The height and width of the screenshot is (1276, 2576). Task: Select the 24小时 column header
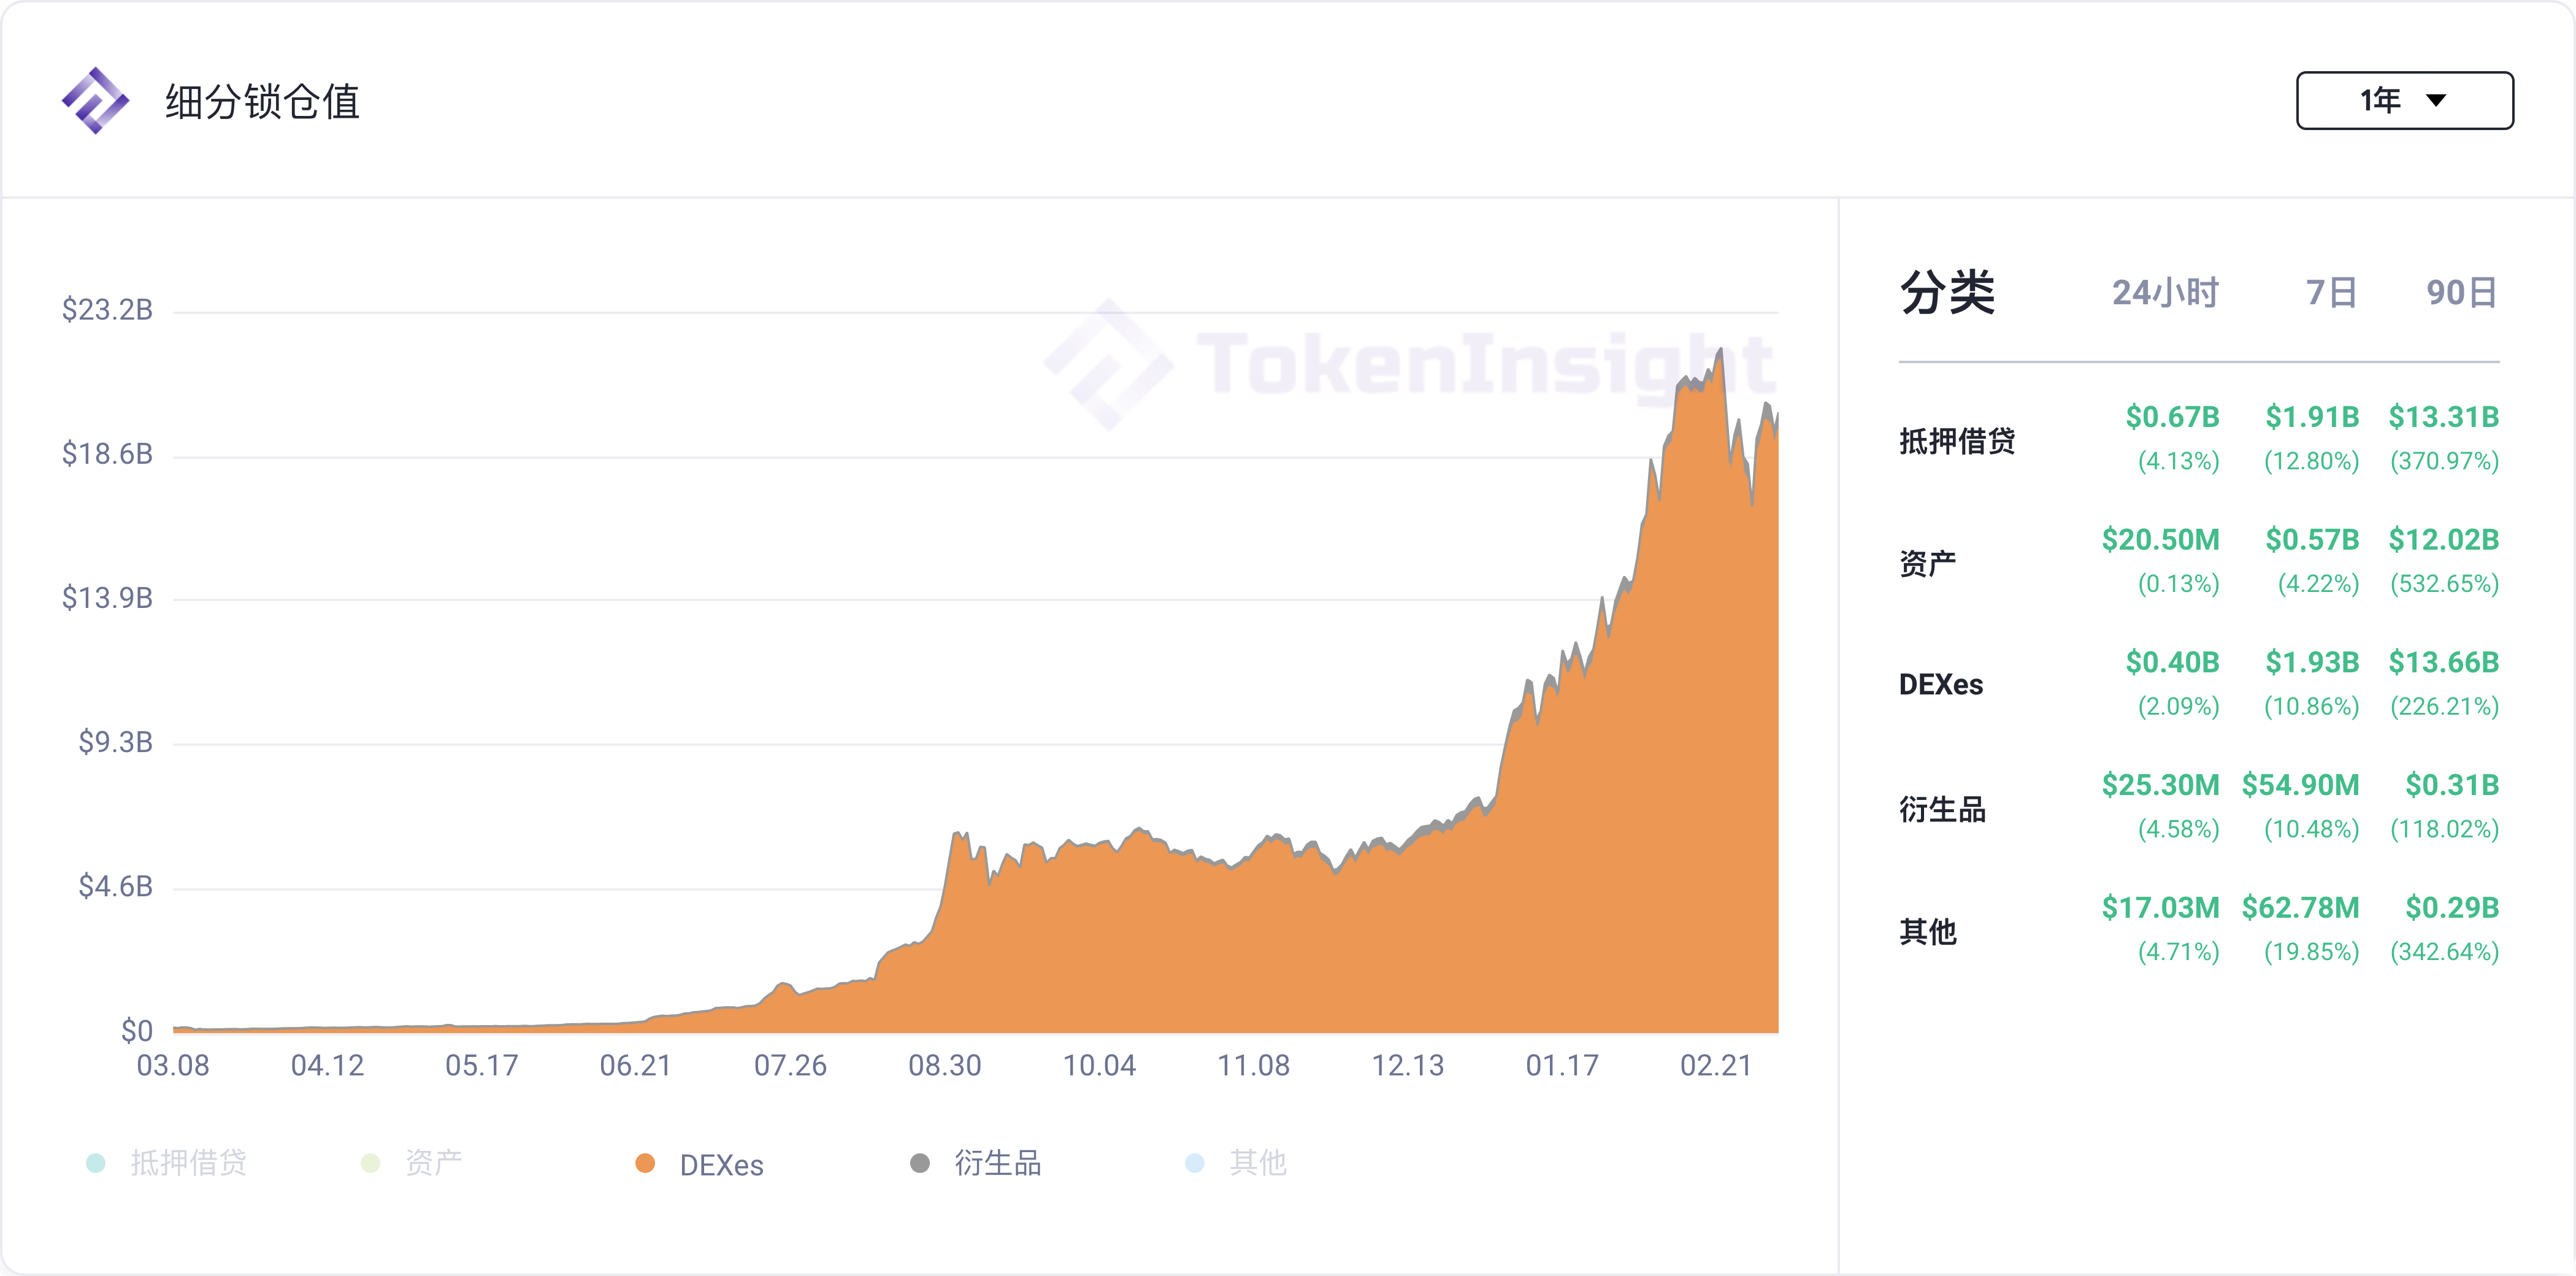2165,293
